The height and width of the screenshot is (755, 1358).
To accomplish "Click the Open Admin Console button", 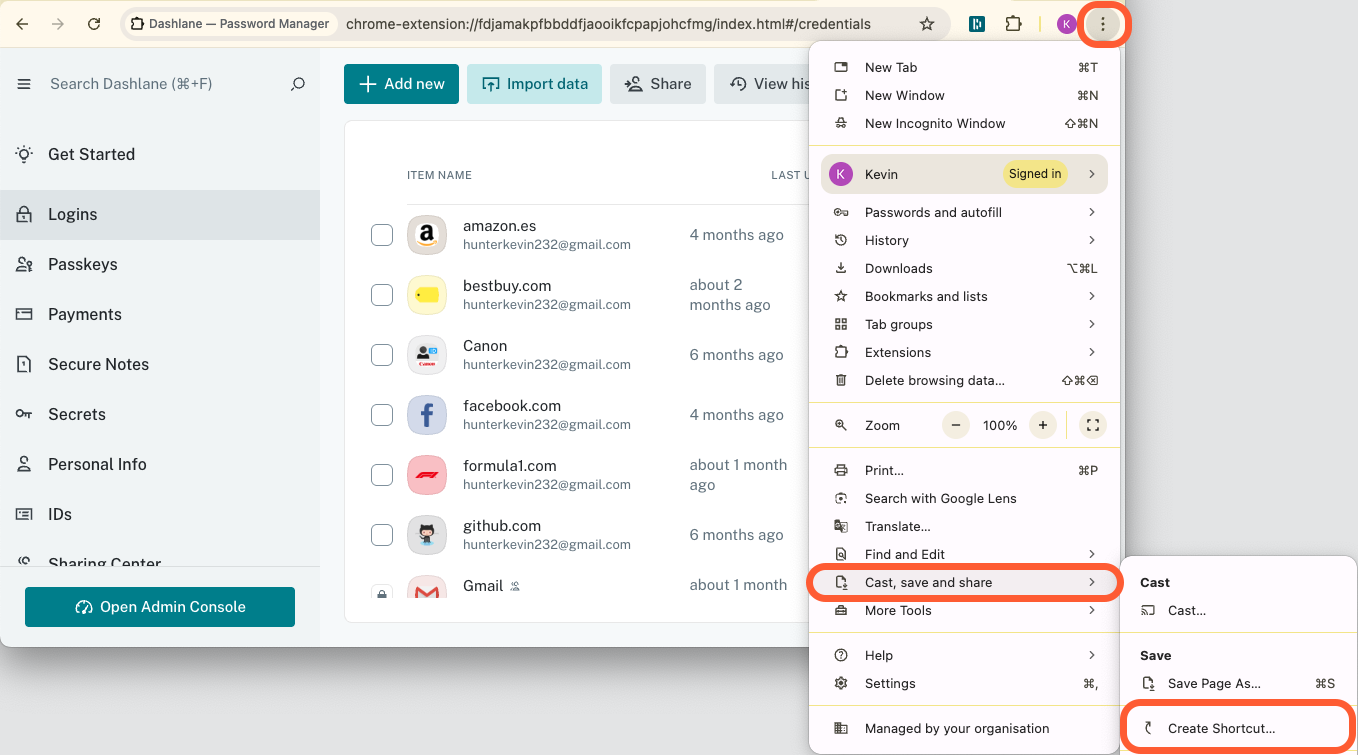I will coord(159,607).
